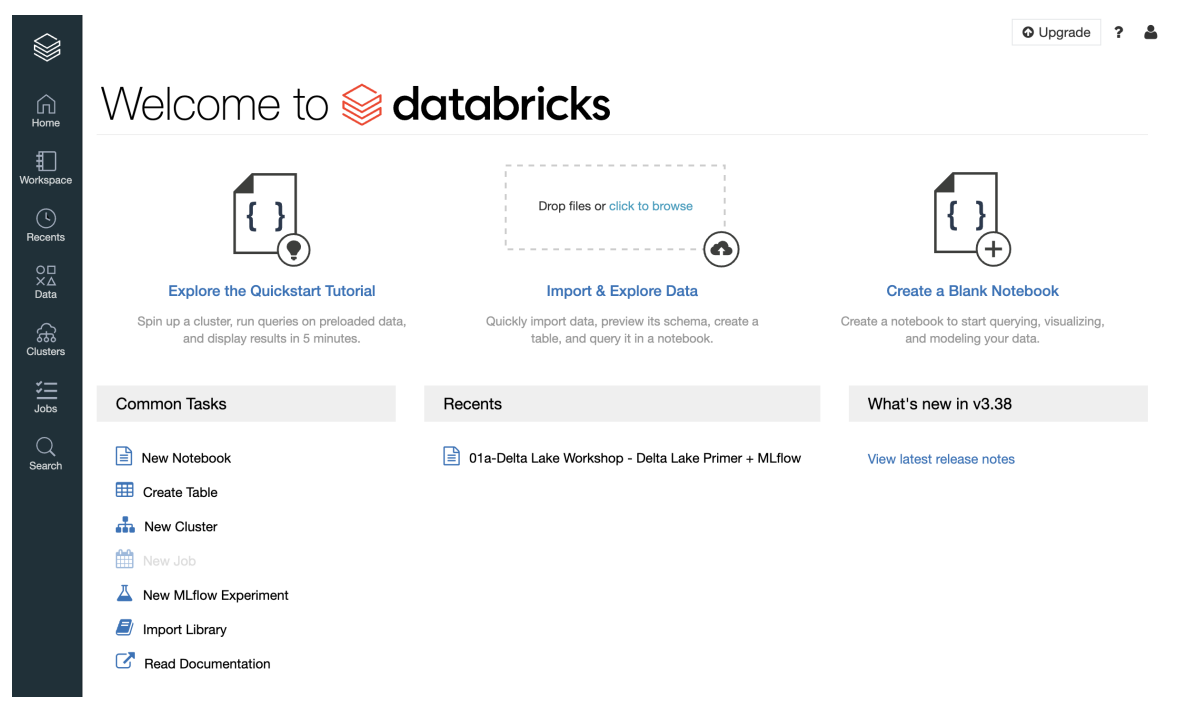This screenshot has width=1187, height=713.
Task: Open the Data sidebar section
Action: tap(46, 281)
